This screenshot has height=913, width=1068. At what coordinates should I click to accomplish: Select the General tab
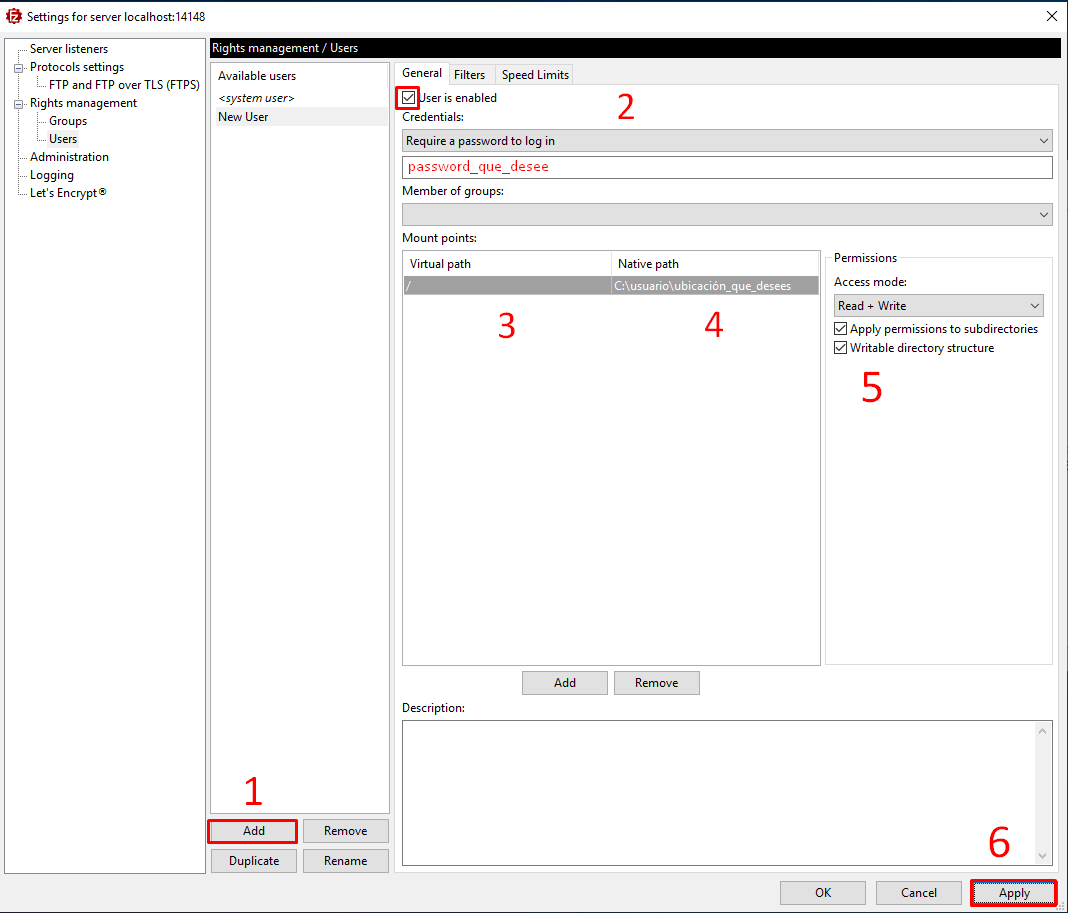point(422,73)
